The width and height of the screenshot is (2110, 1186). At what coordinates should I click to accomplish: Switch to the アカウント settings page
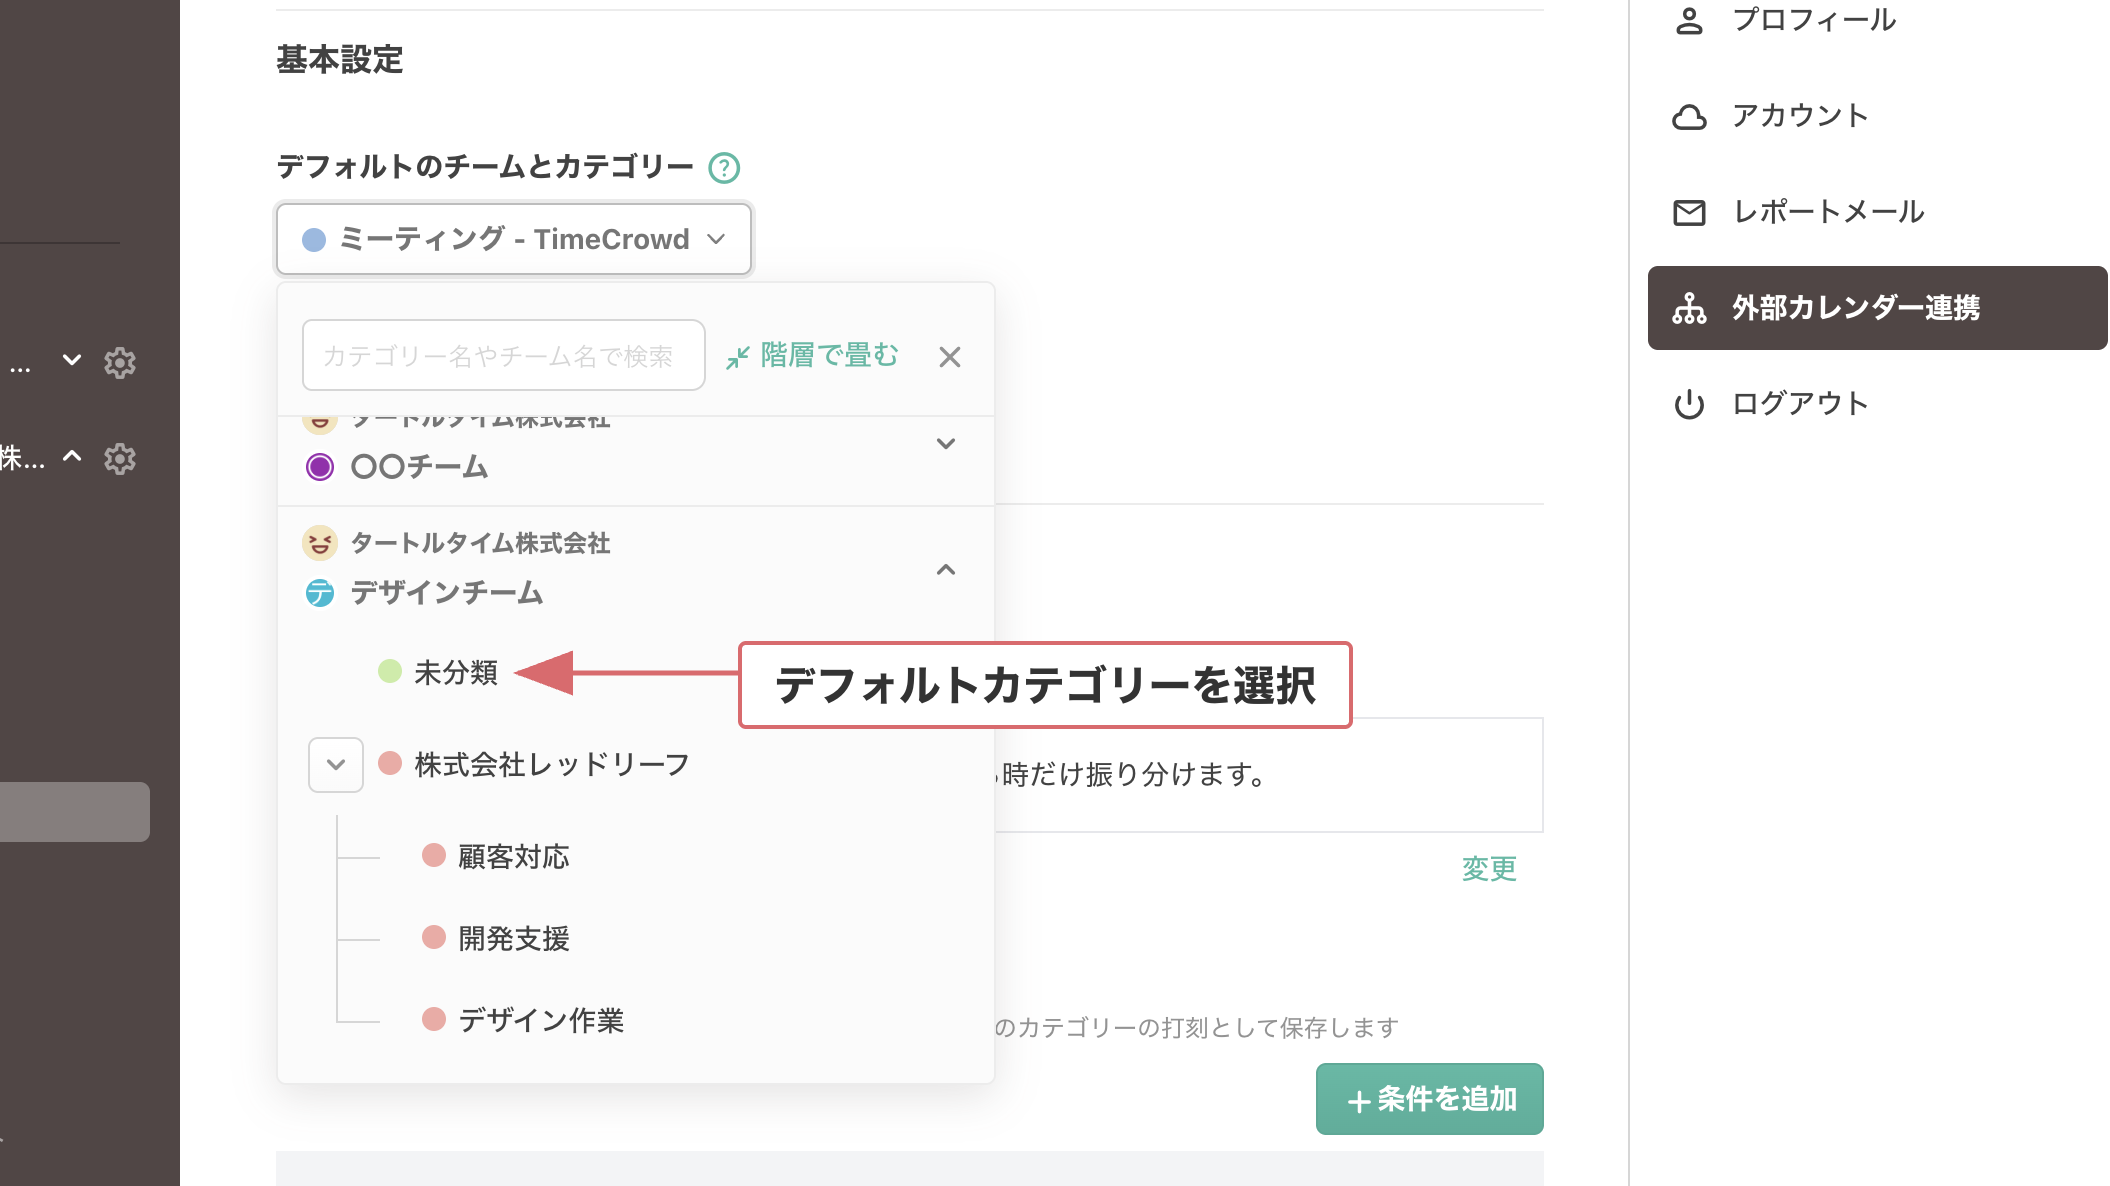pyautogui.click(x=1800, y=116)
